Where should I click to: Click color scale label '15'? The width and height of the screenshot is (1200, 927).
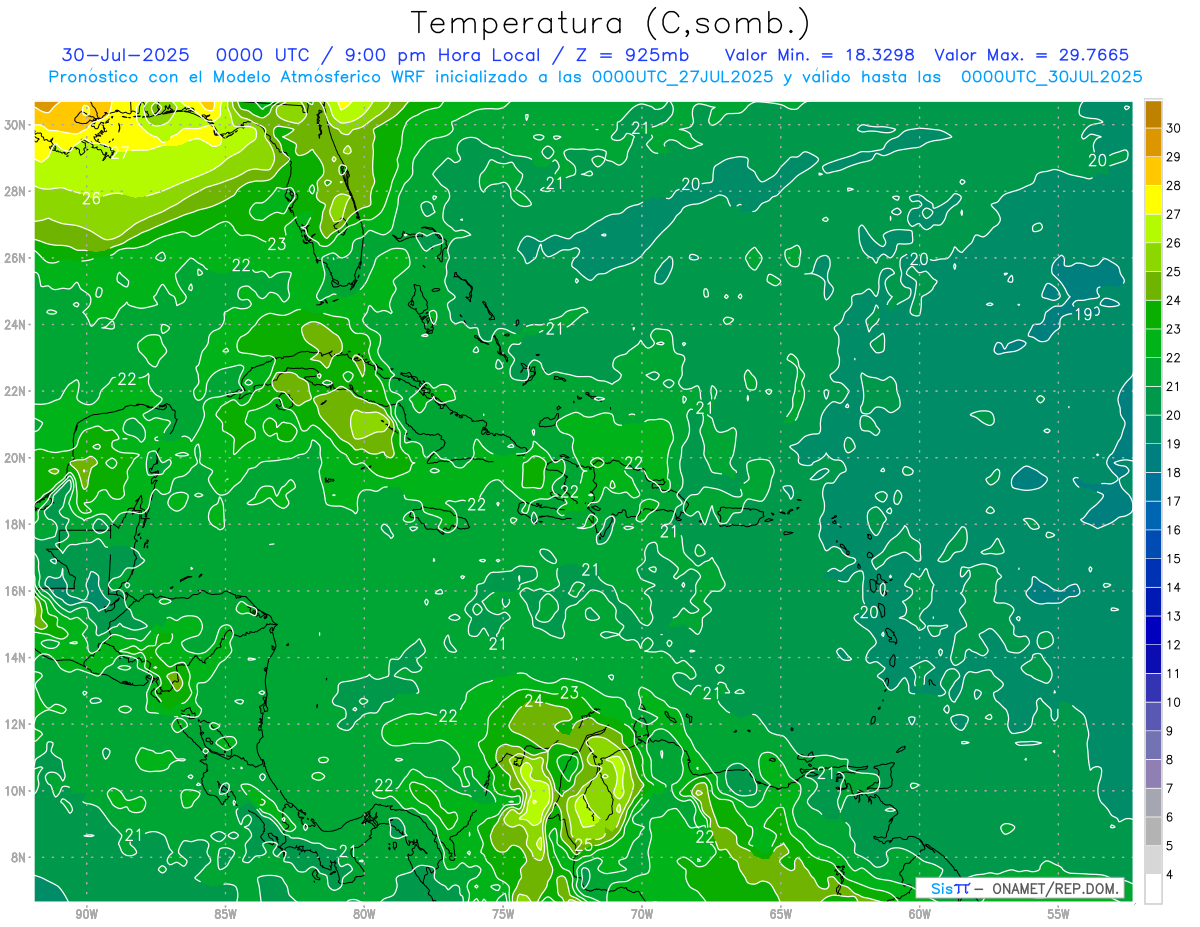pyautogui.click(x=1174, y=559)
